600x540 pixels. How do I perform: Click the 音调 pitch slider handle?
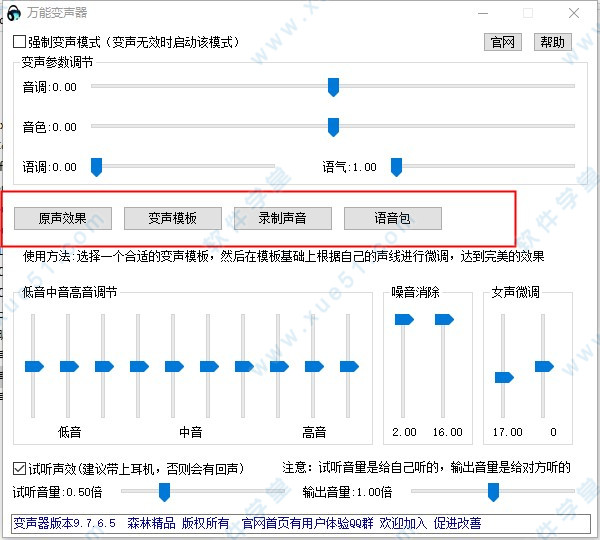tap(333, 87)
